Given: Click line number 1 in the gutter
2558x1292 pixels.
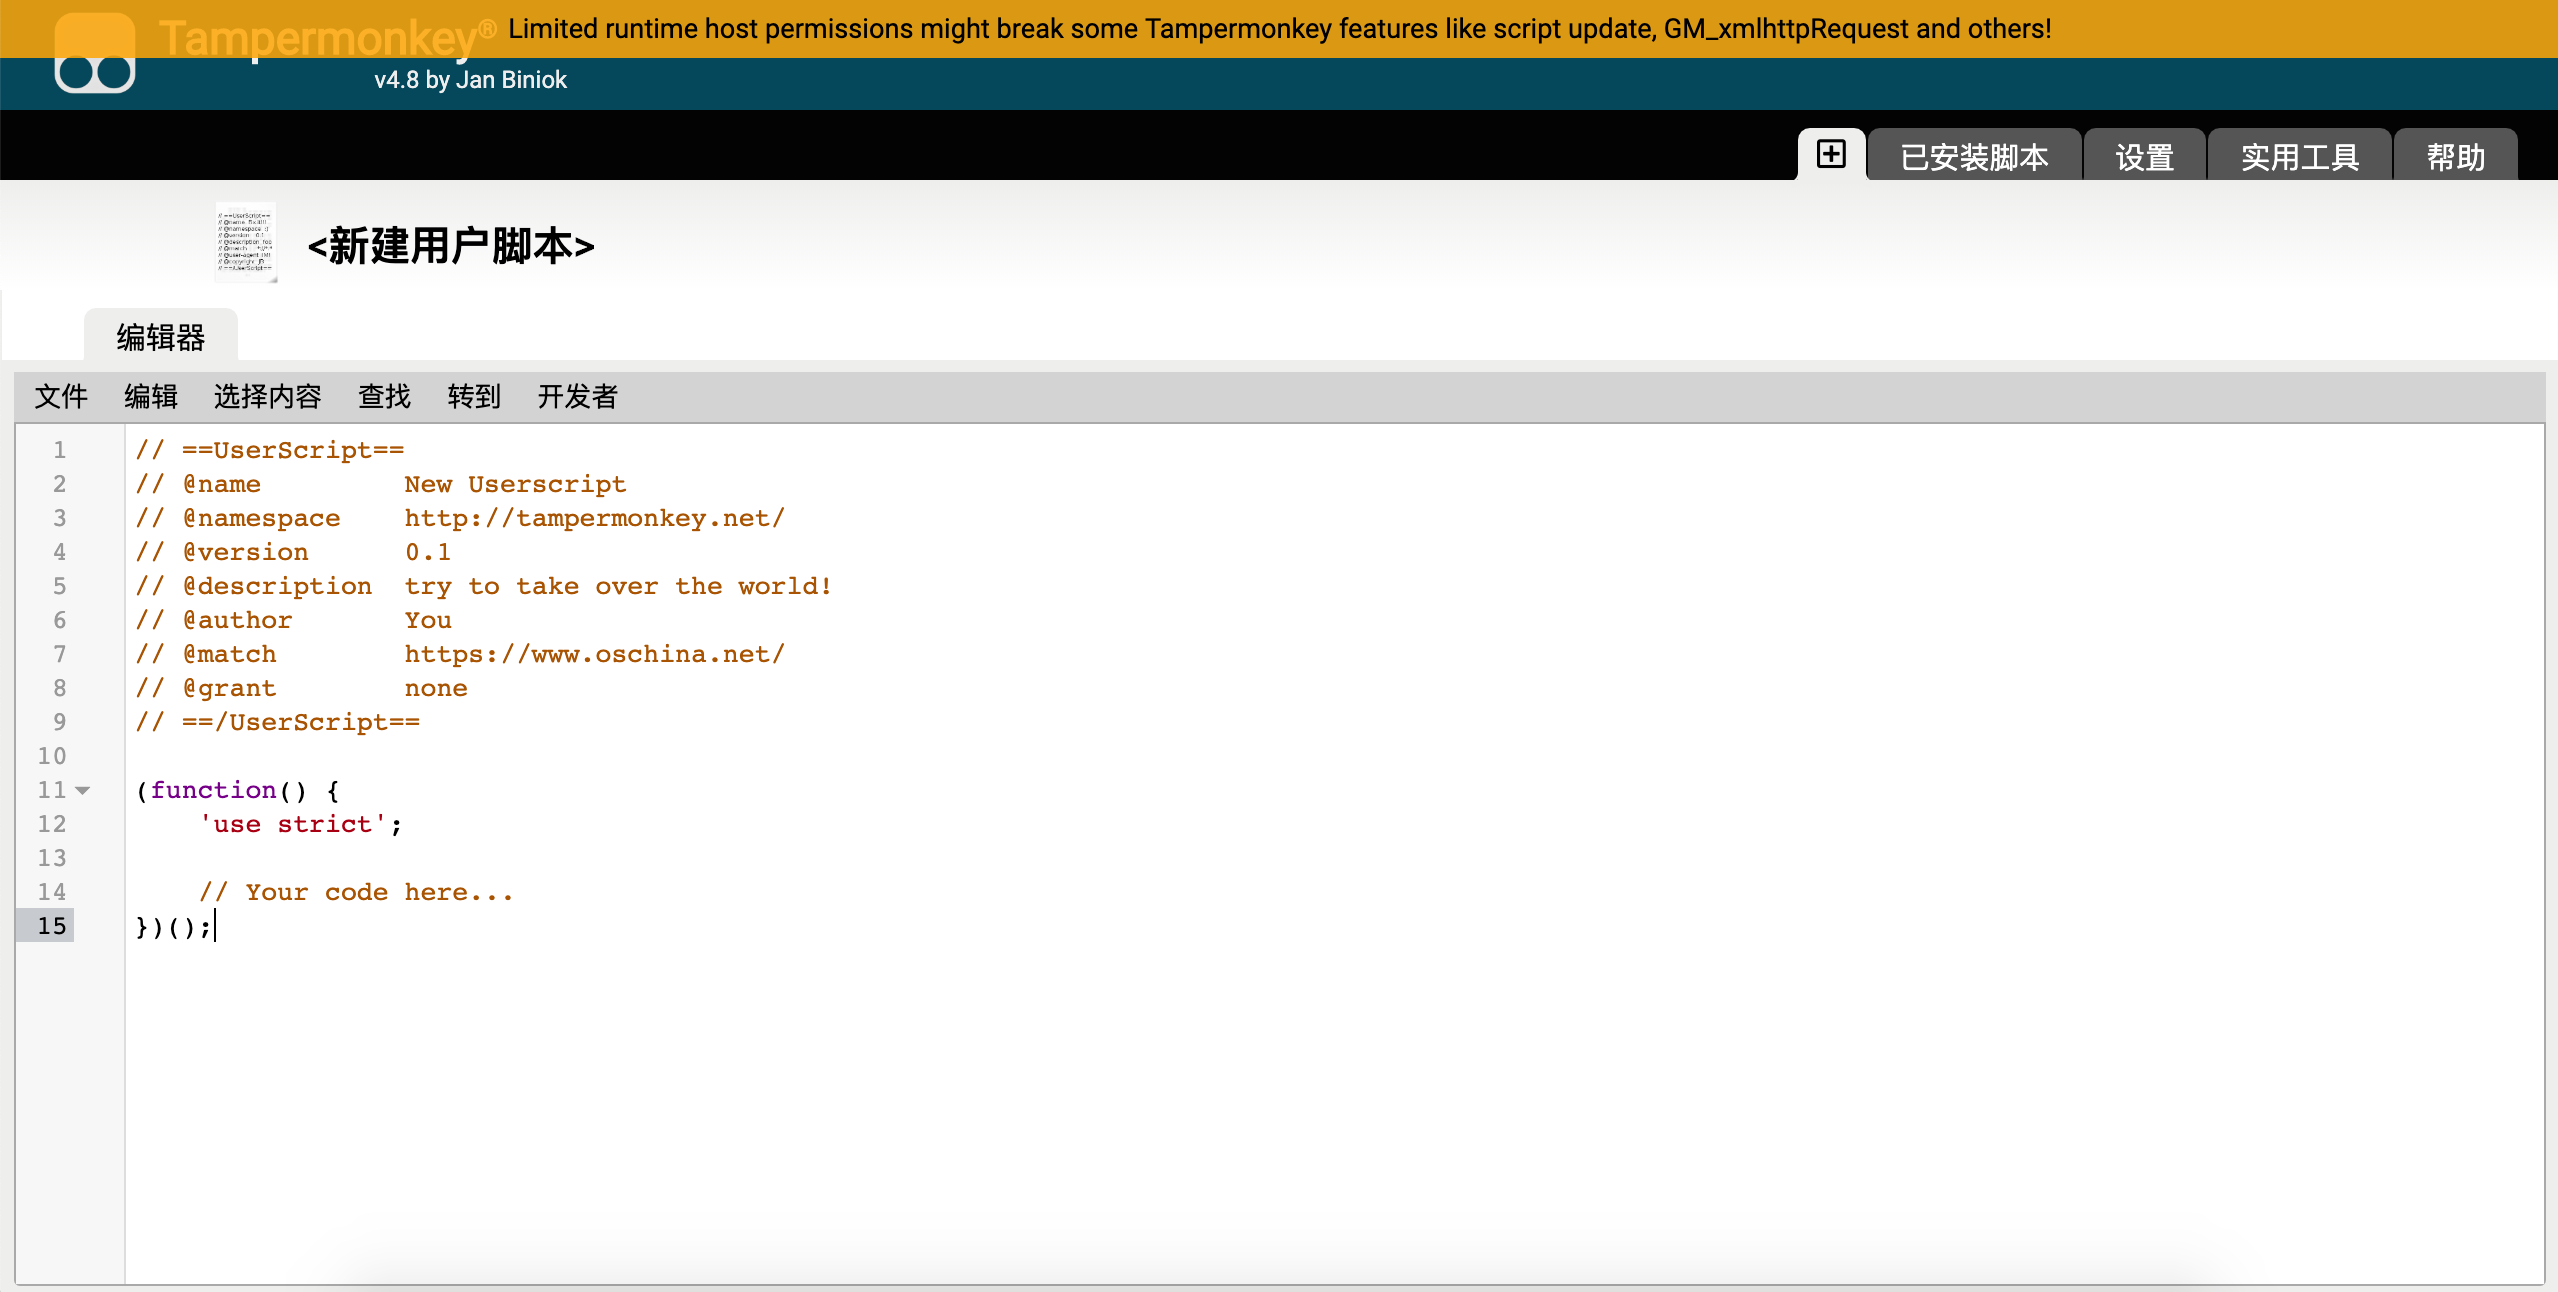Looking at the screenshot, I should click(59, 450).
